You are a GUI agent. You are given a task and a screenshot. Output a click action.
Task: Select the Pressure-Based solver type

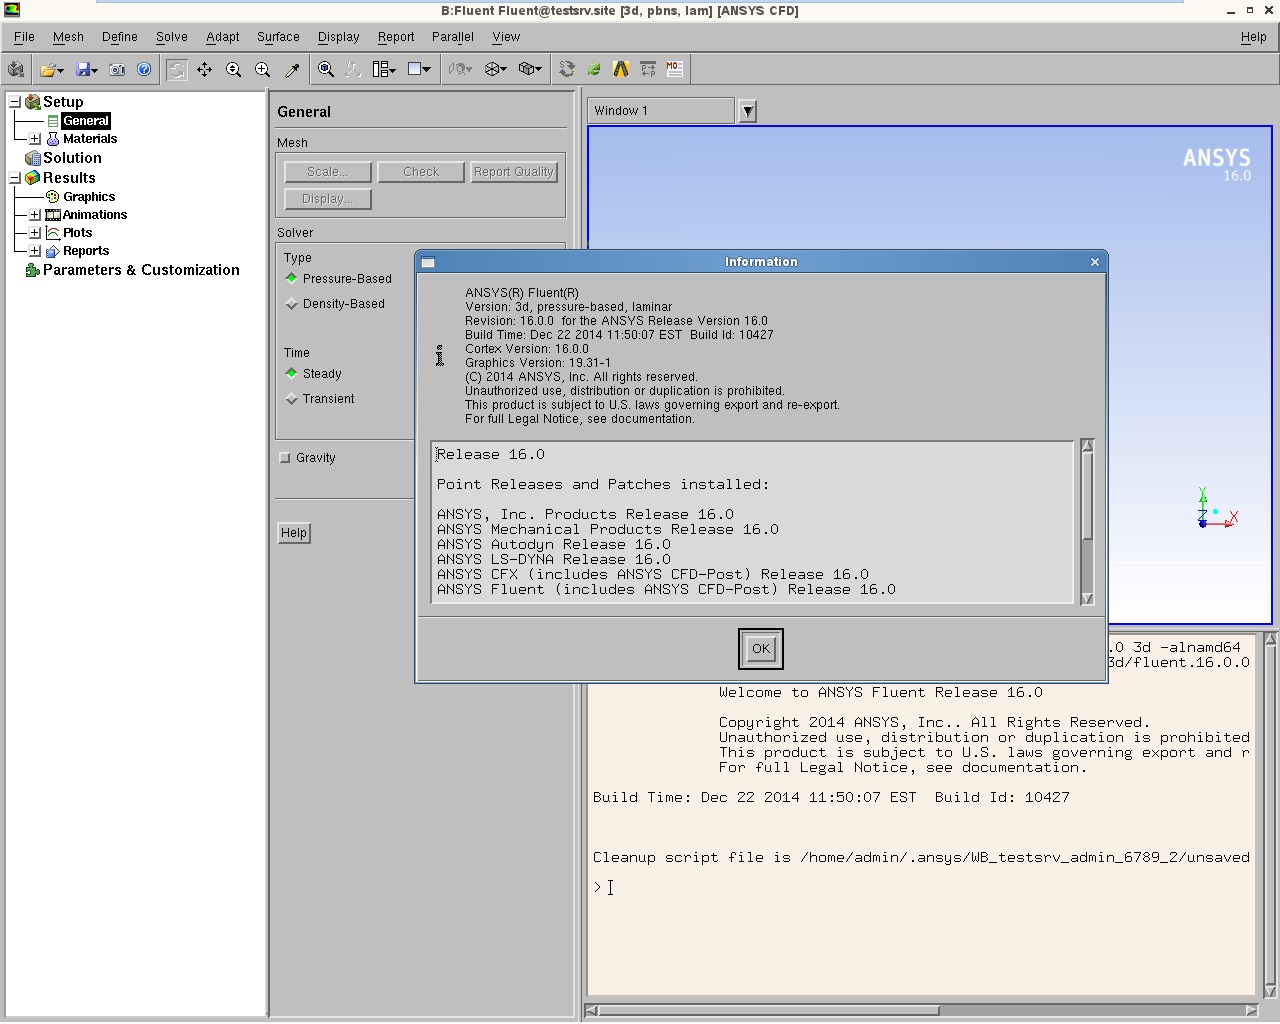pyautogui.click(x=292, y=279)
